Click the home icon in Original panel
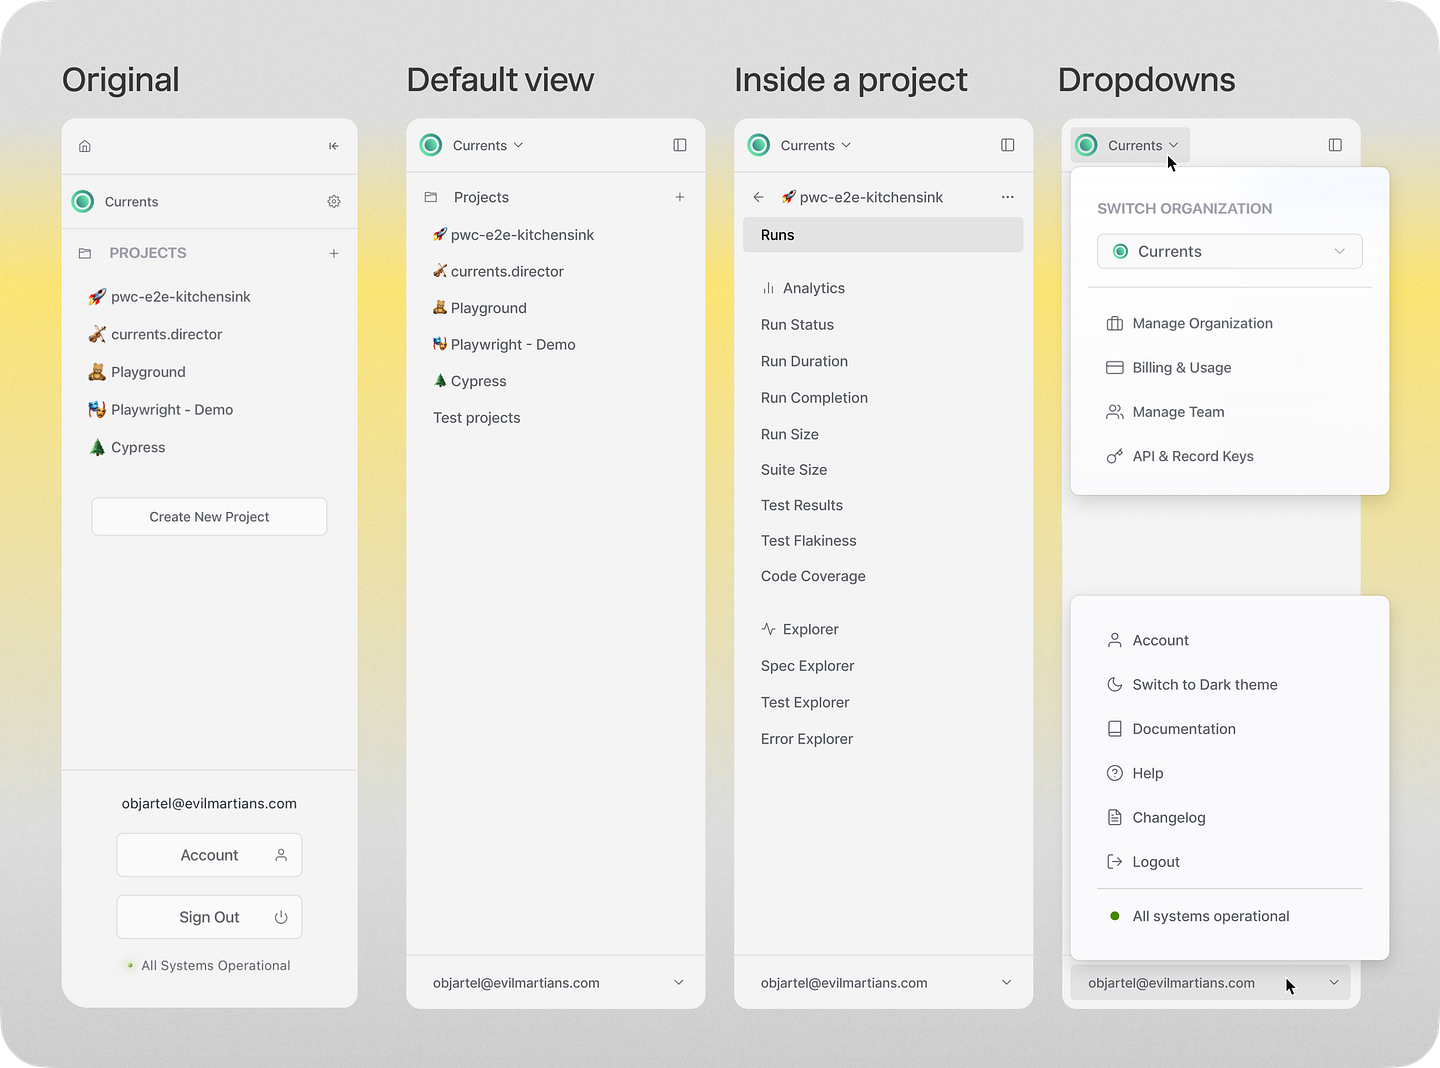The image size is (1440, 1068). (x=85, y=146)
